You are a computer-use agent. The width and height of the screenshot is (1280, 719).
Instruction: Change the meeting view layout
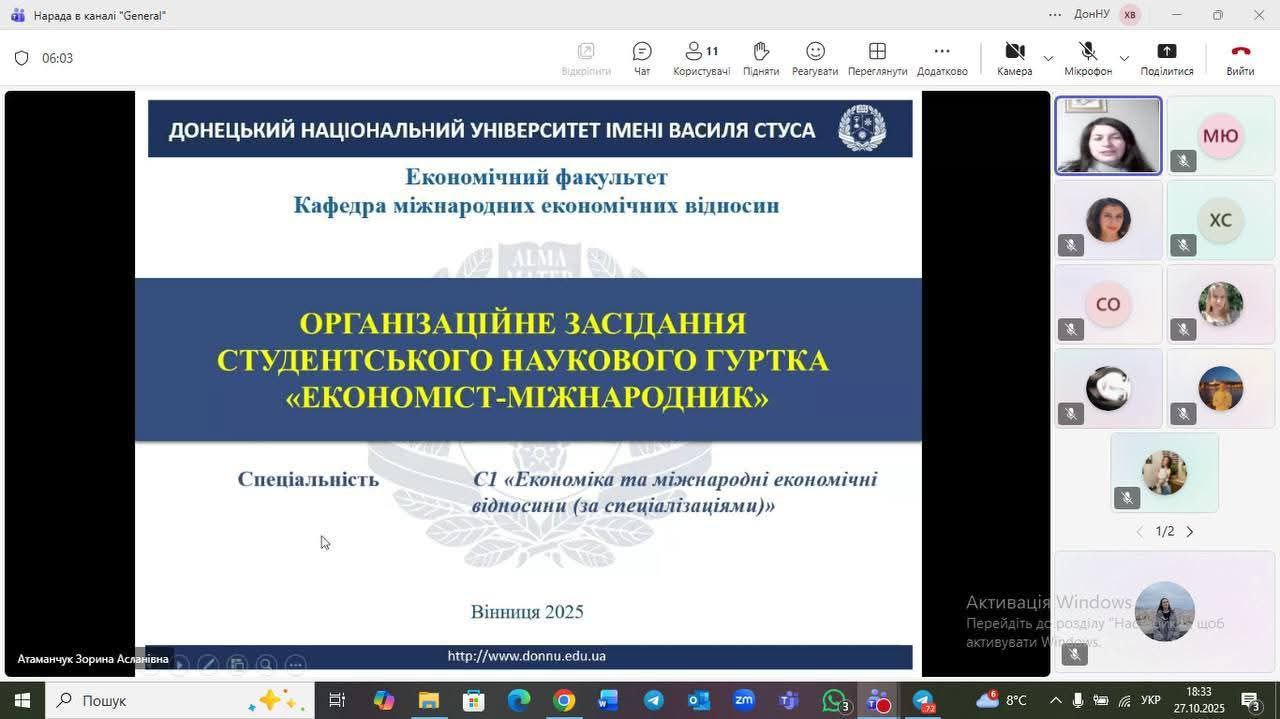pyautogui.click(x=877, y=58)
